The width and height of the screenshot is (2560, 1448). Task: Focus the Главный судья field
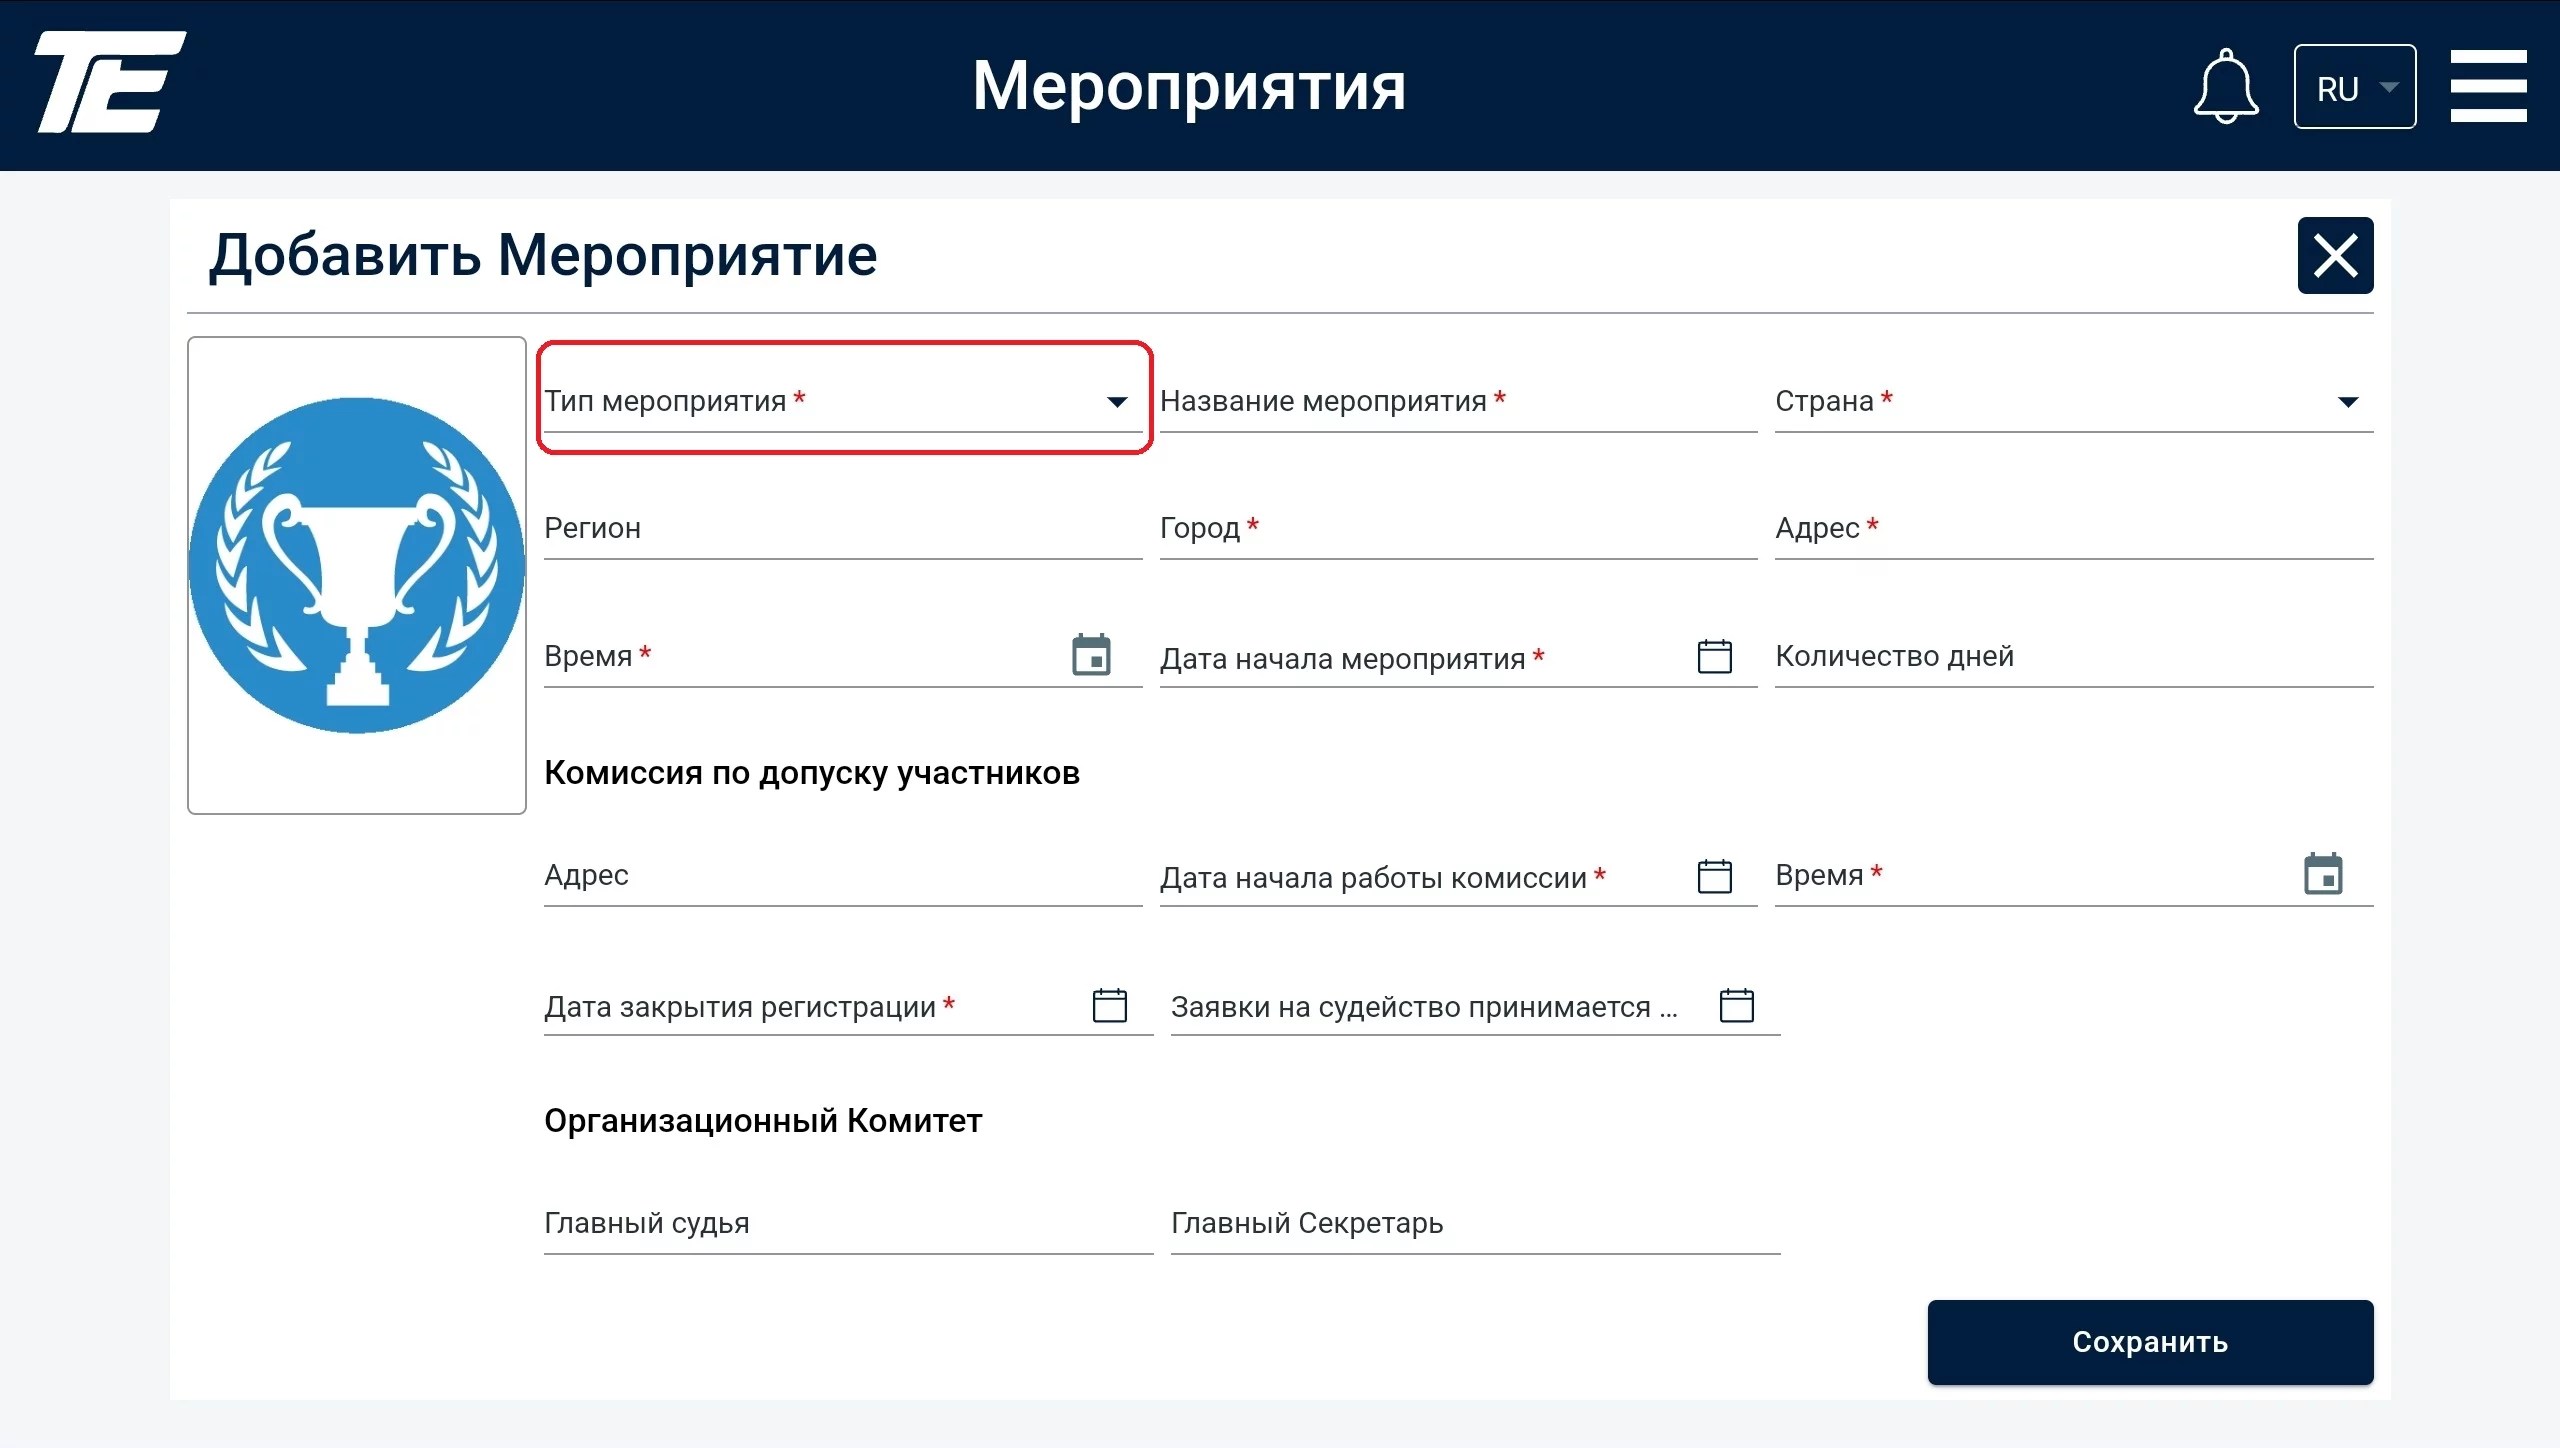point(848,1223)
